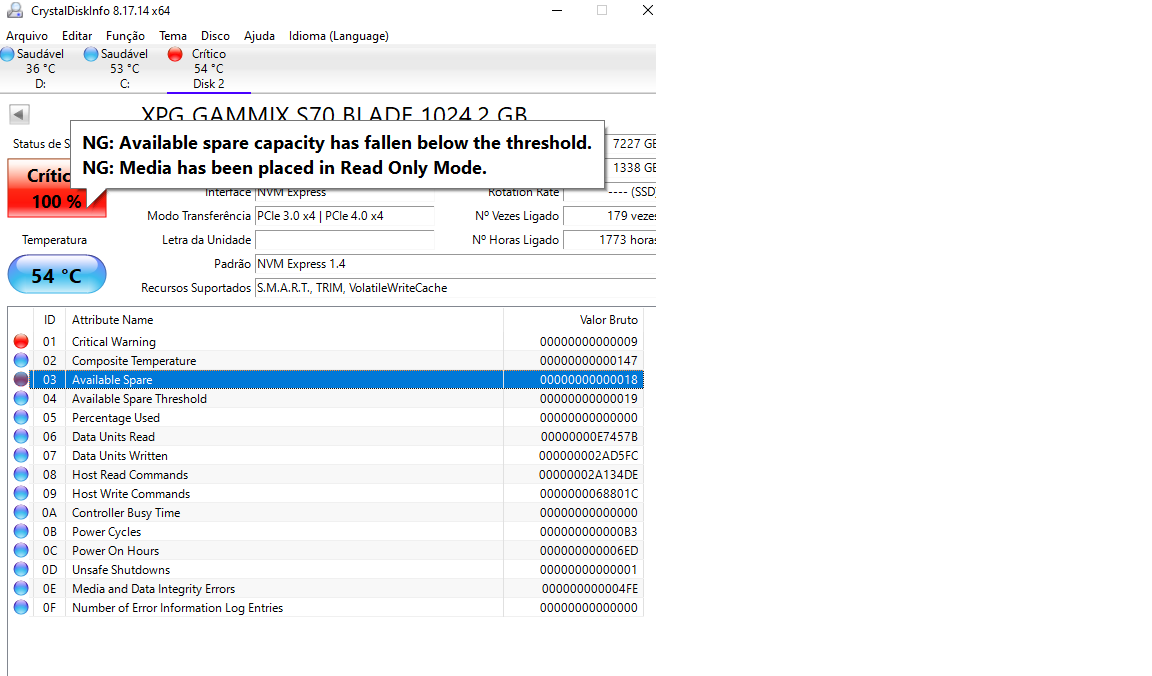Image resolution: width=1152 pixels, height=676 pixels.
Task: Click the Valor Bruto column header
Action: click(574, 320)
